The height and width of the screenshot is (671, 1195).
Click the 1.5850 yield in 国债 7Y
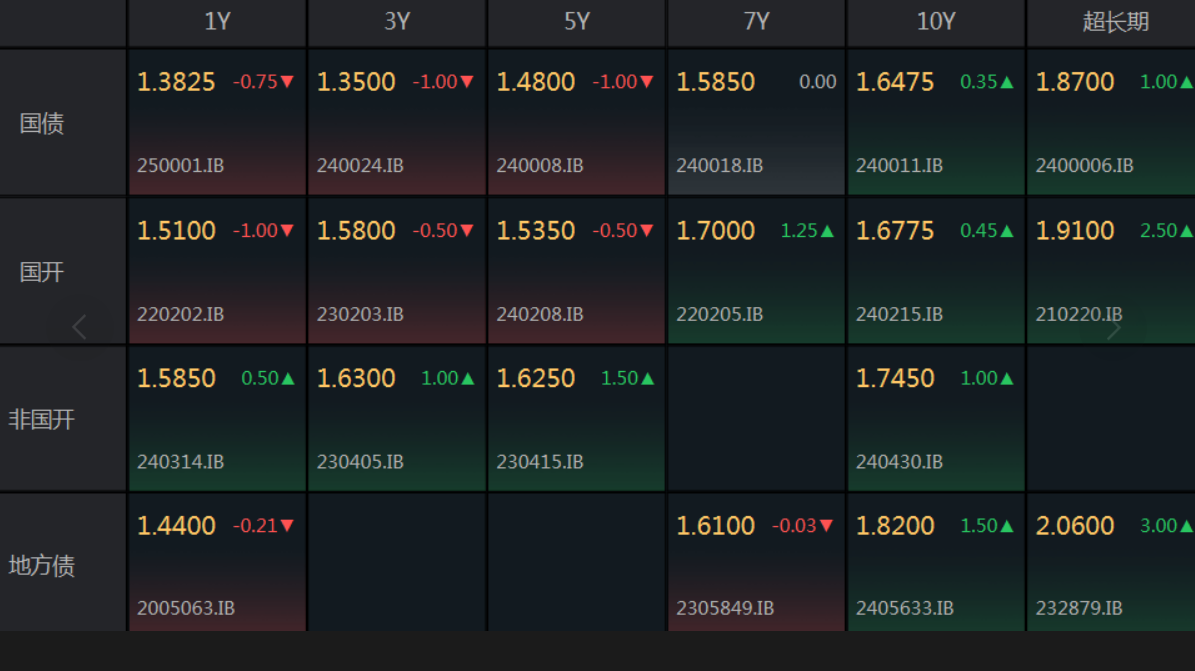click(715, 82)
